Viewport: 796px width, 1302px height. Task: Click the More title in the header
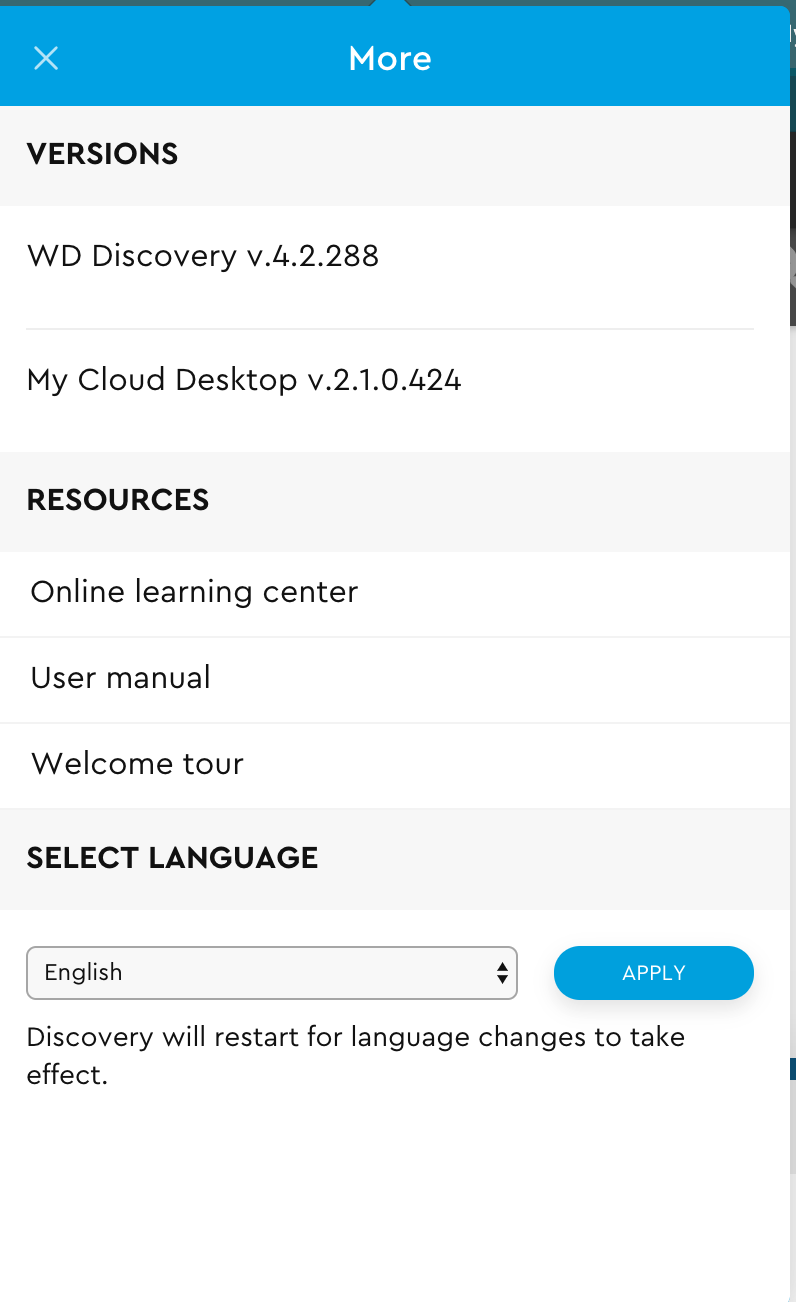(x=390, y=58)
